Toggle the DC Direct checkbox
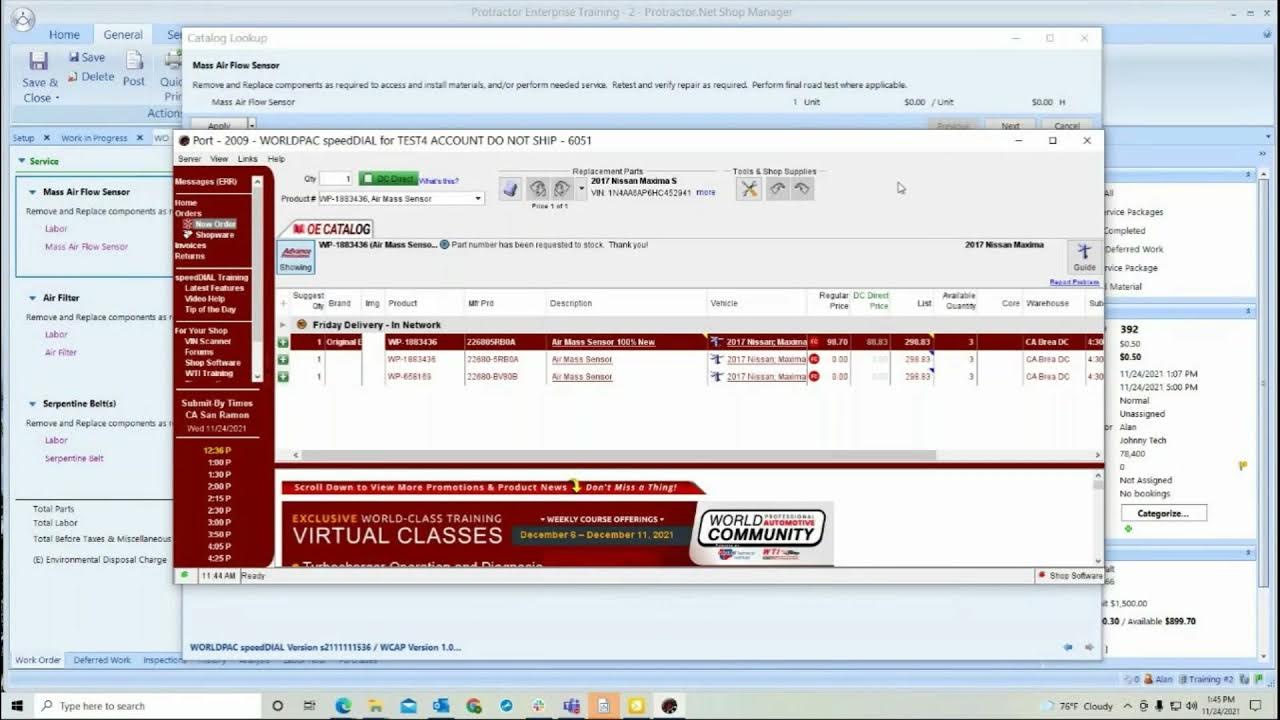 click(x=368, y=179)
